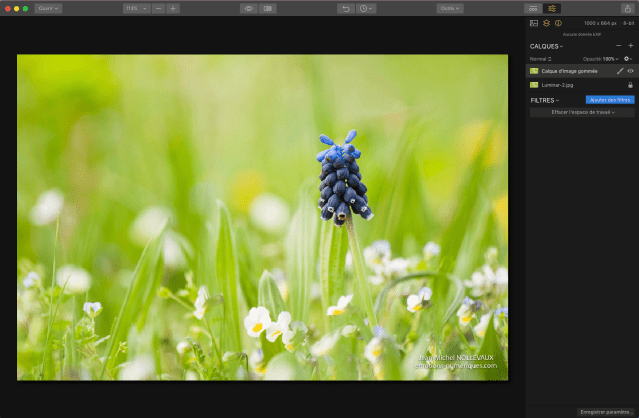Remove layer with the minus icon
639x418 pixels.
point(618,46)
